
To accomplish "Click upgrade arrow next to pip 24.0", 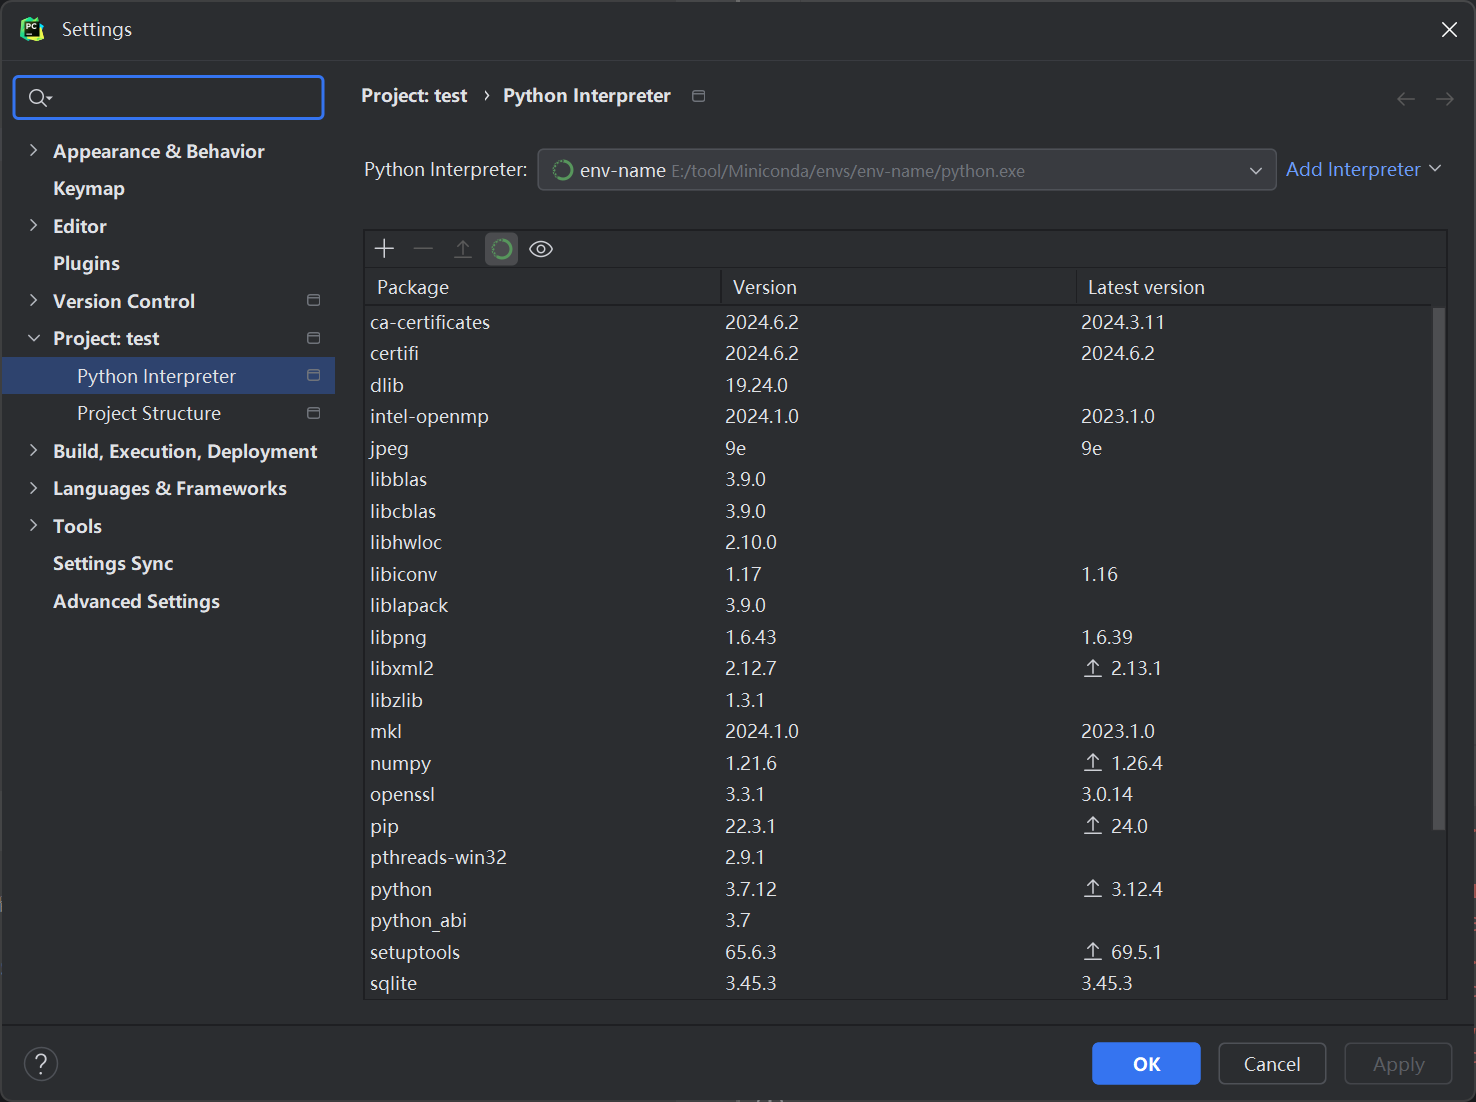I will [x=1093, y=826].
